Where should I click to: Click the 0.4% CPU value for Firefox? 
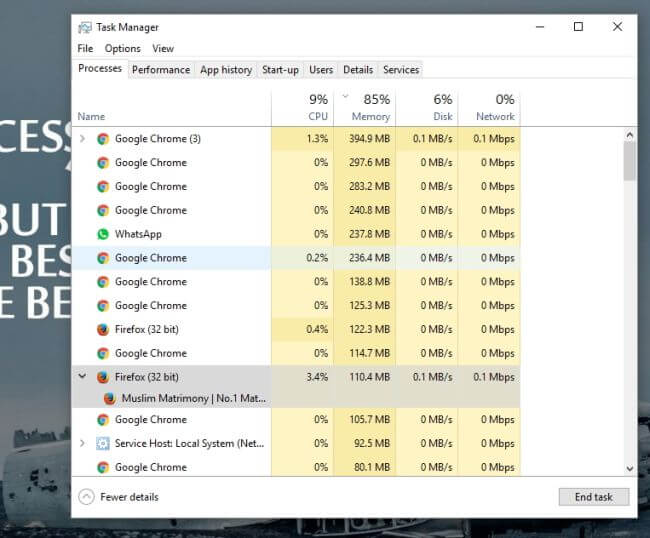[317, 330]
